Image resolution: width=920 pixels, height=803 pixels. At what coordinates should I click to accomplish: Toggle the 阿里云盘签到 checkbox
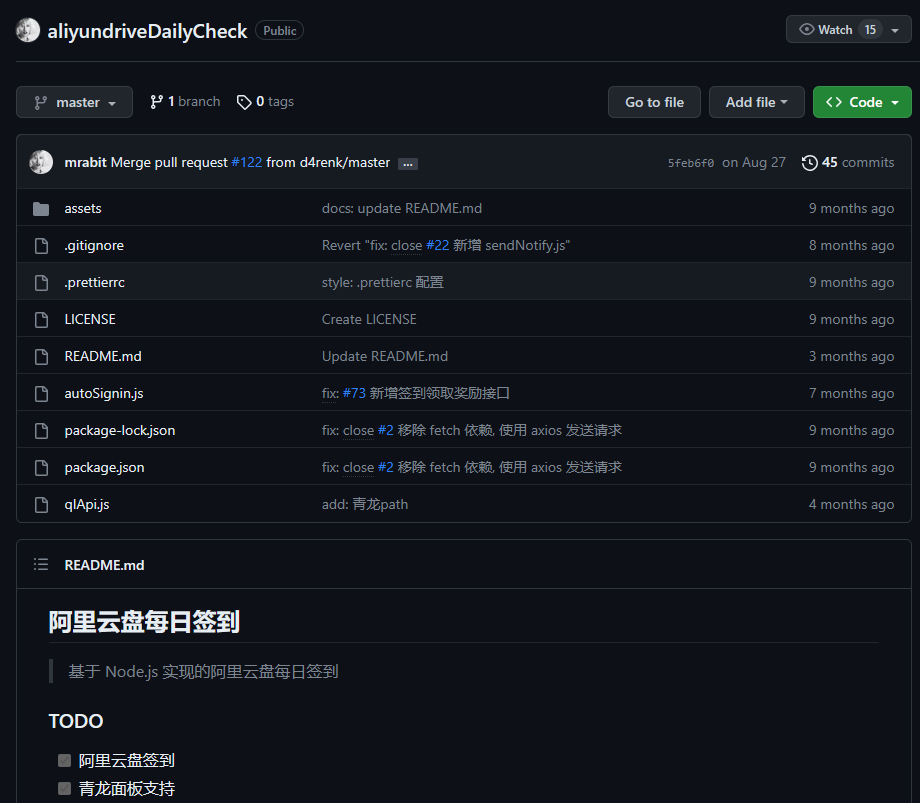point(65,761)
